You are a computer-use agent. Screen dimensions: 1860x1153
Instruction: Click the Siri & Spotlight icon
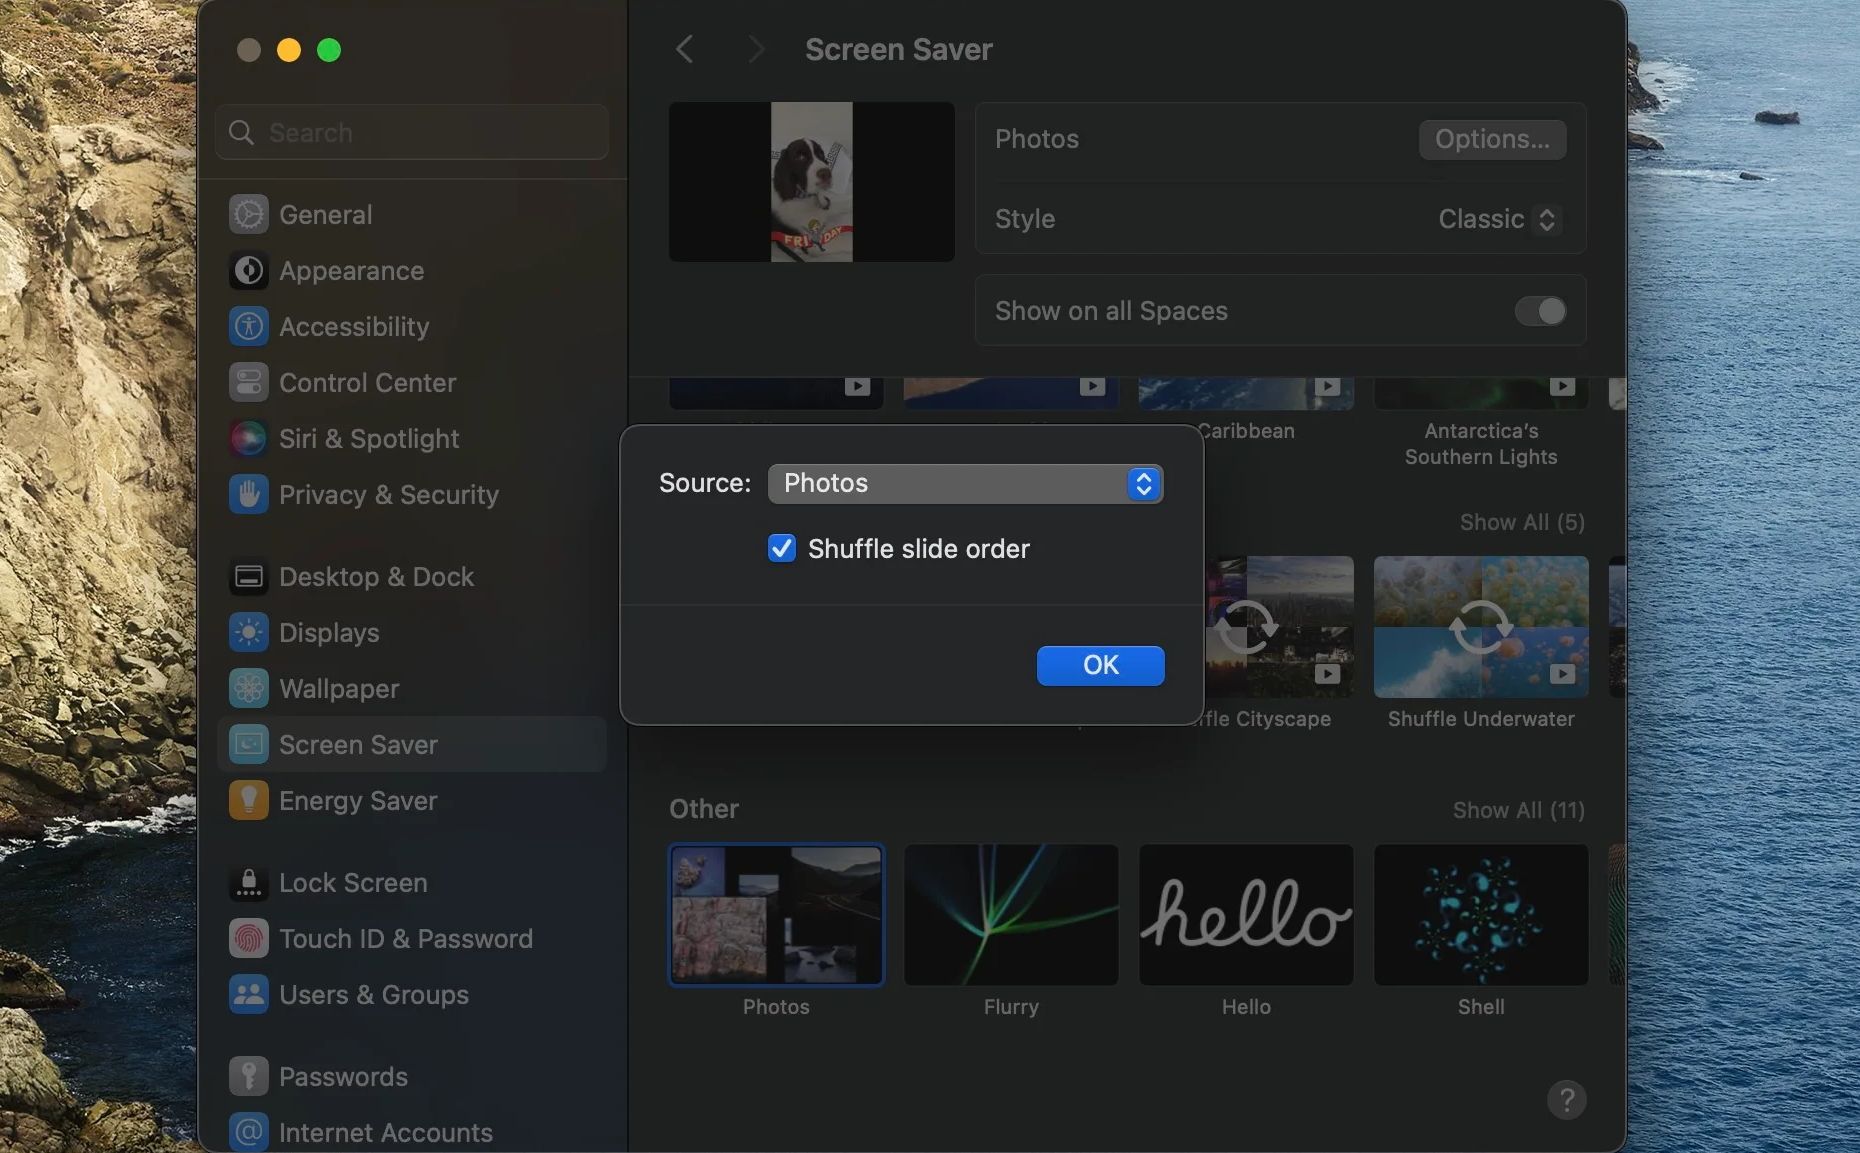(247, 438)
